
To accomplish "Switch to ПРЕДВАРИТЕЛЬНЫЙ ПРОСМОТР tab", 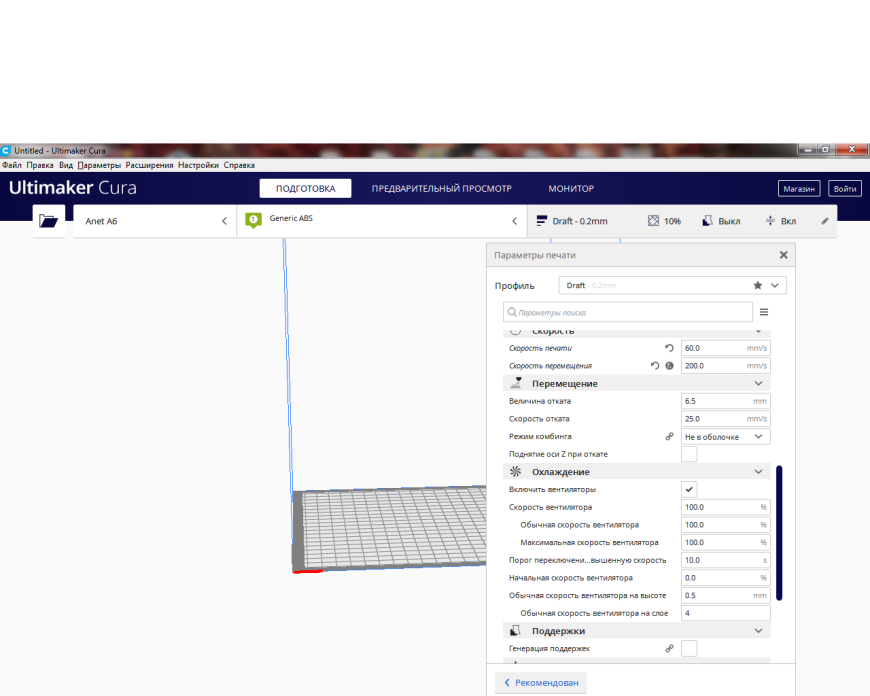I will point(442,189).
